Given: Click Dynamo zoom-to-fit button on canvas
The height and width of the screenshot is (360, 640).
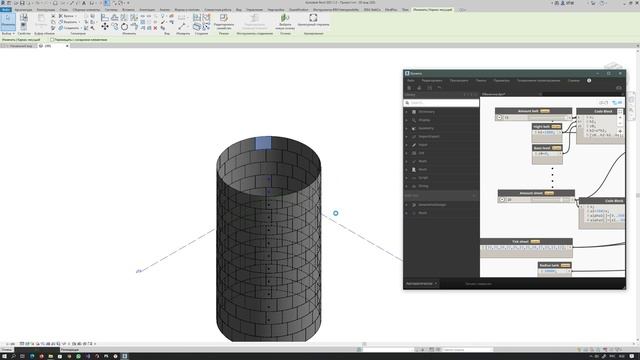Looking at the screenshot, I should click(x=620, y=111).
